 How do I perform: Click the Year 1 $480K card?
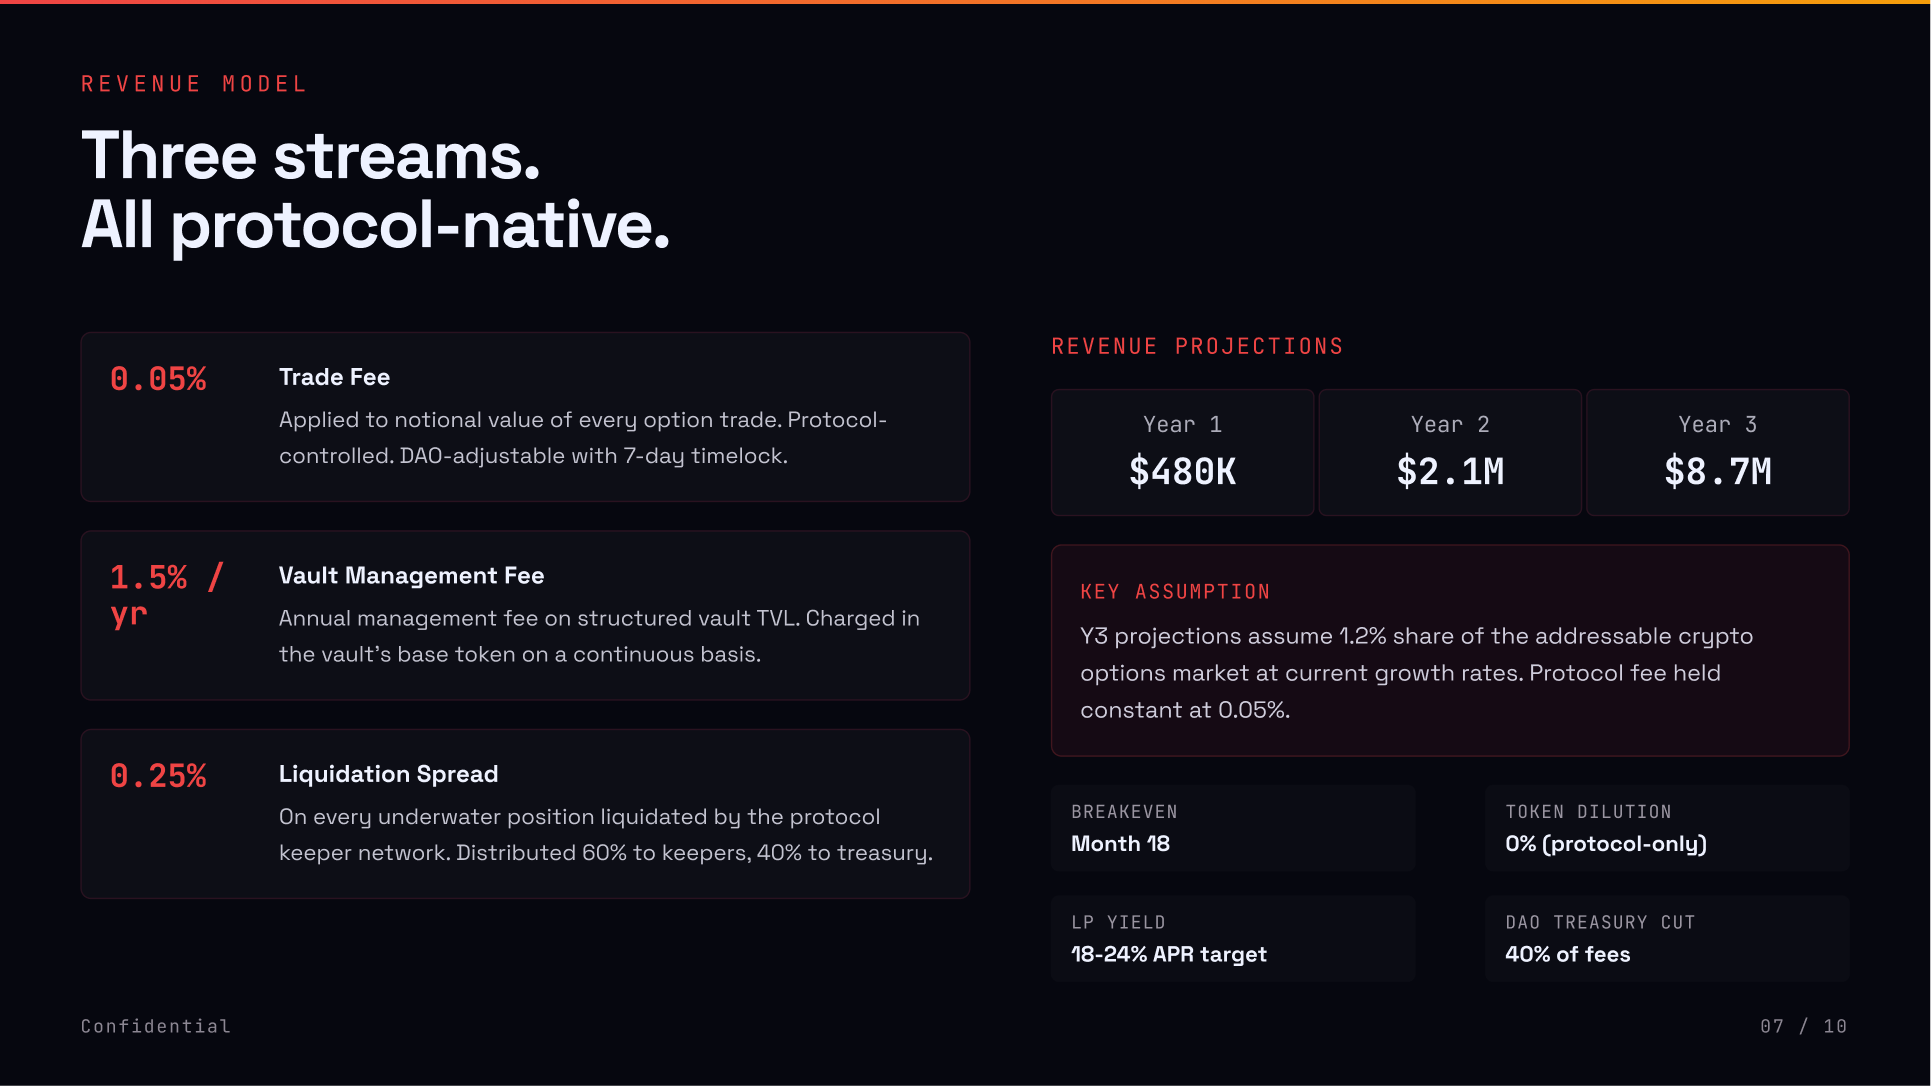[x=1182, y=453]
